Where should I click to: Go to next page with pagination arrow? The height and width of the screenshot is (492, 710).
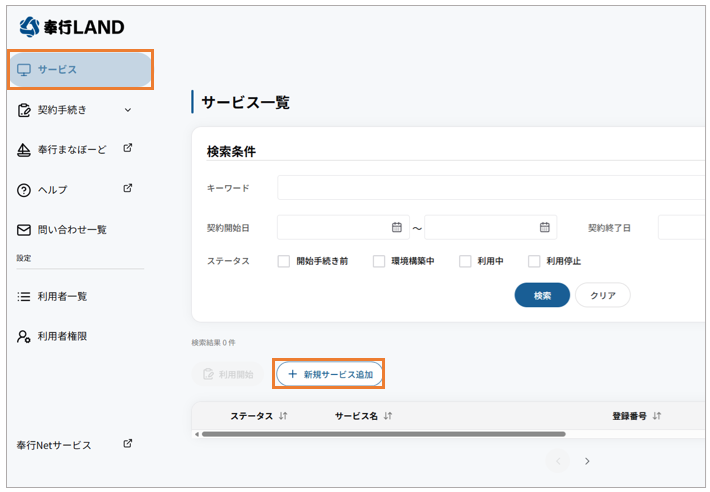587,461
